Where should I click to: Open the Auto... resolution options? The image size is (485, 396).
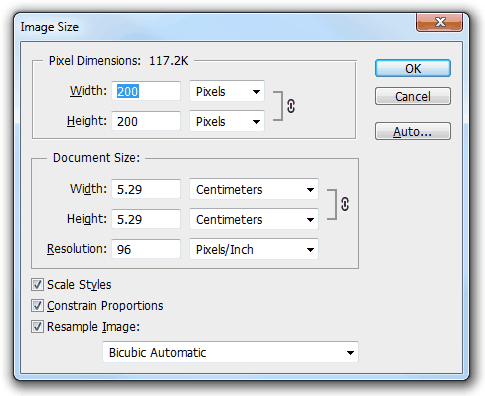point(413,131)
